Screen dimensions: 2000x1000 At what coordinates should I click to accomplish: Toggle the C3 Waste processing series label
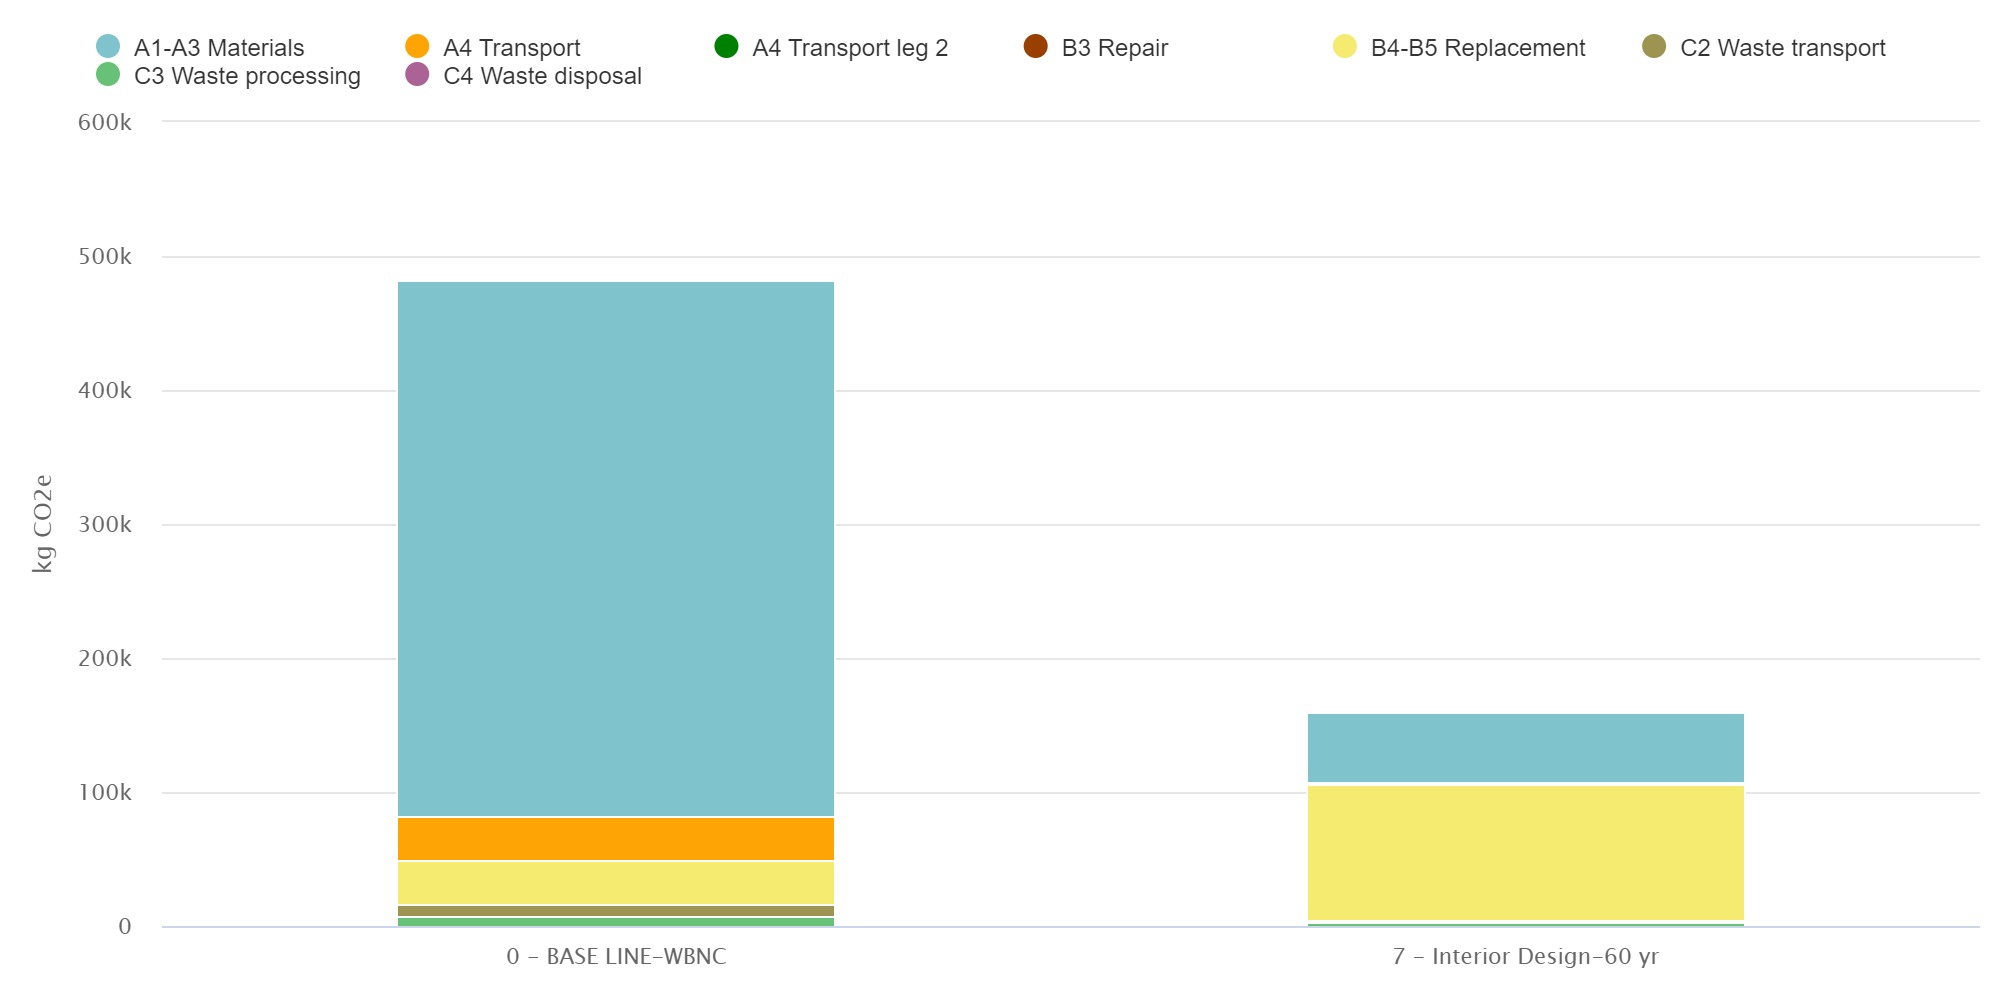[247, 76]
